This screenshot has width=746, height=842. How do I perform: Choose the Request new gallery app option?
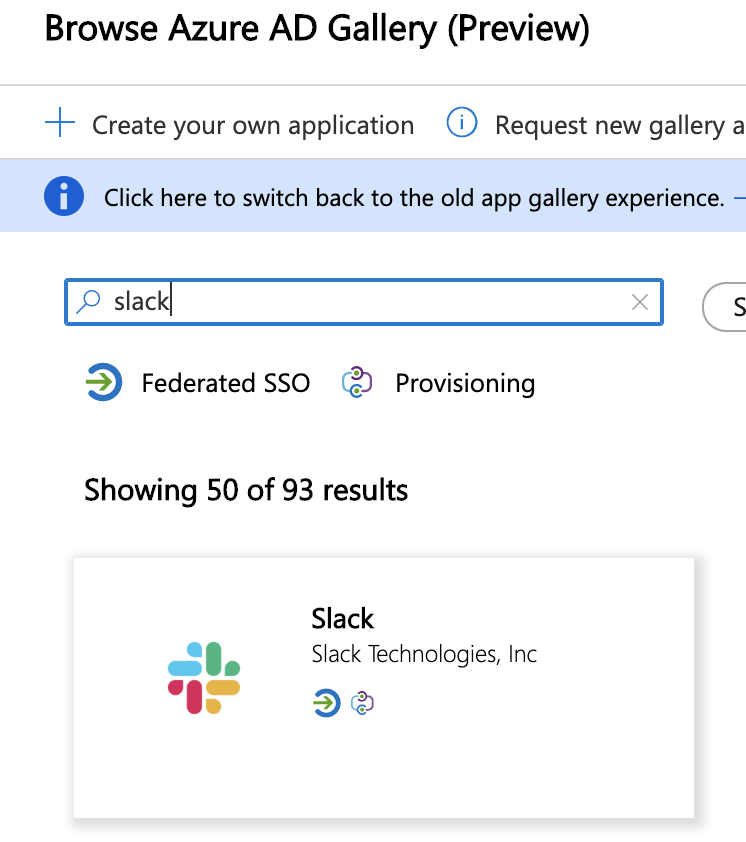pos(618,125)
